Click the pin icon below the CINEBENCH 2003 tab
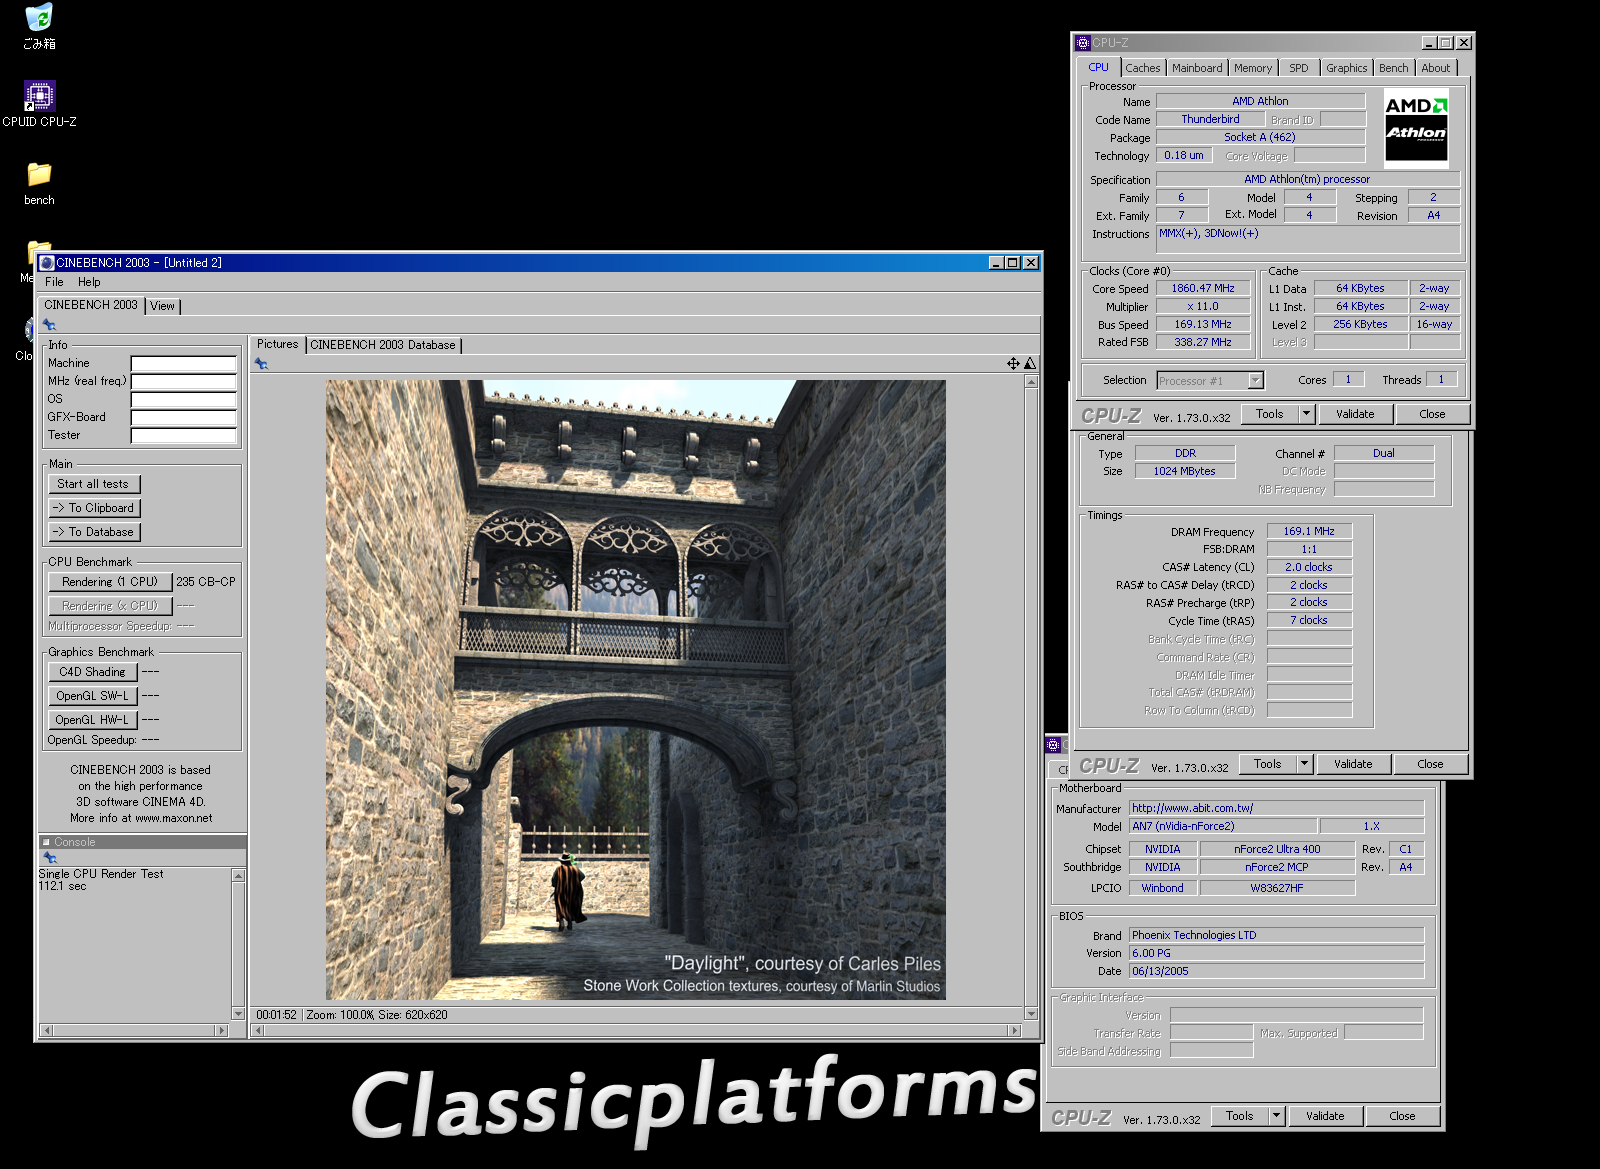Viewport: 1600px width, 1169px height. click(x=49, y=325)
